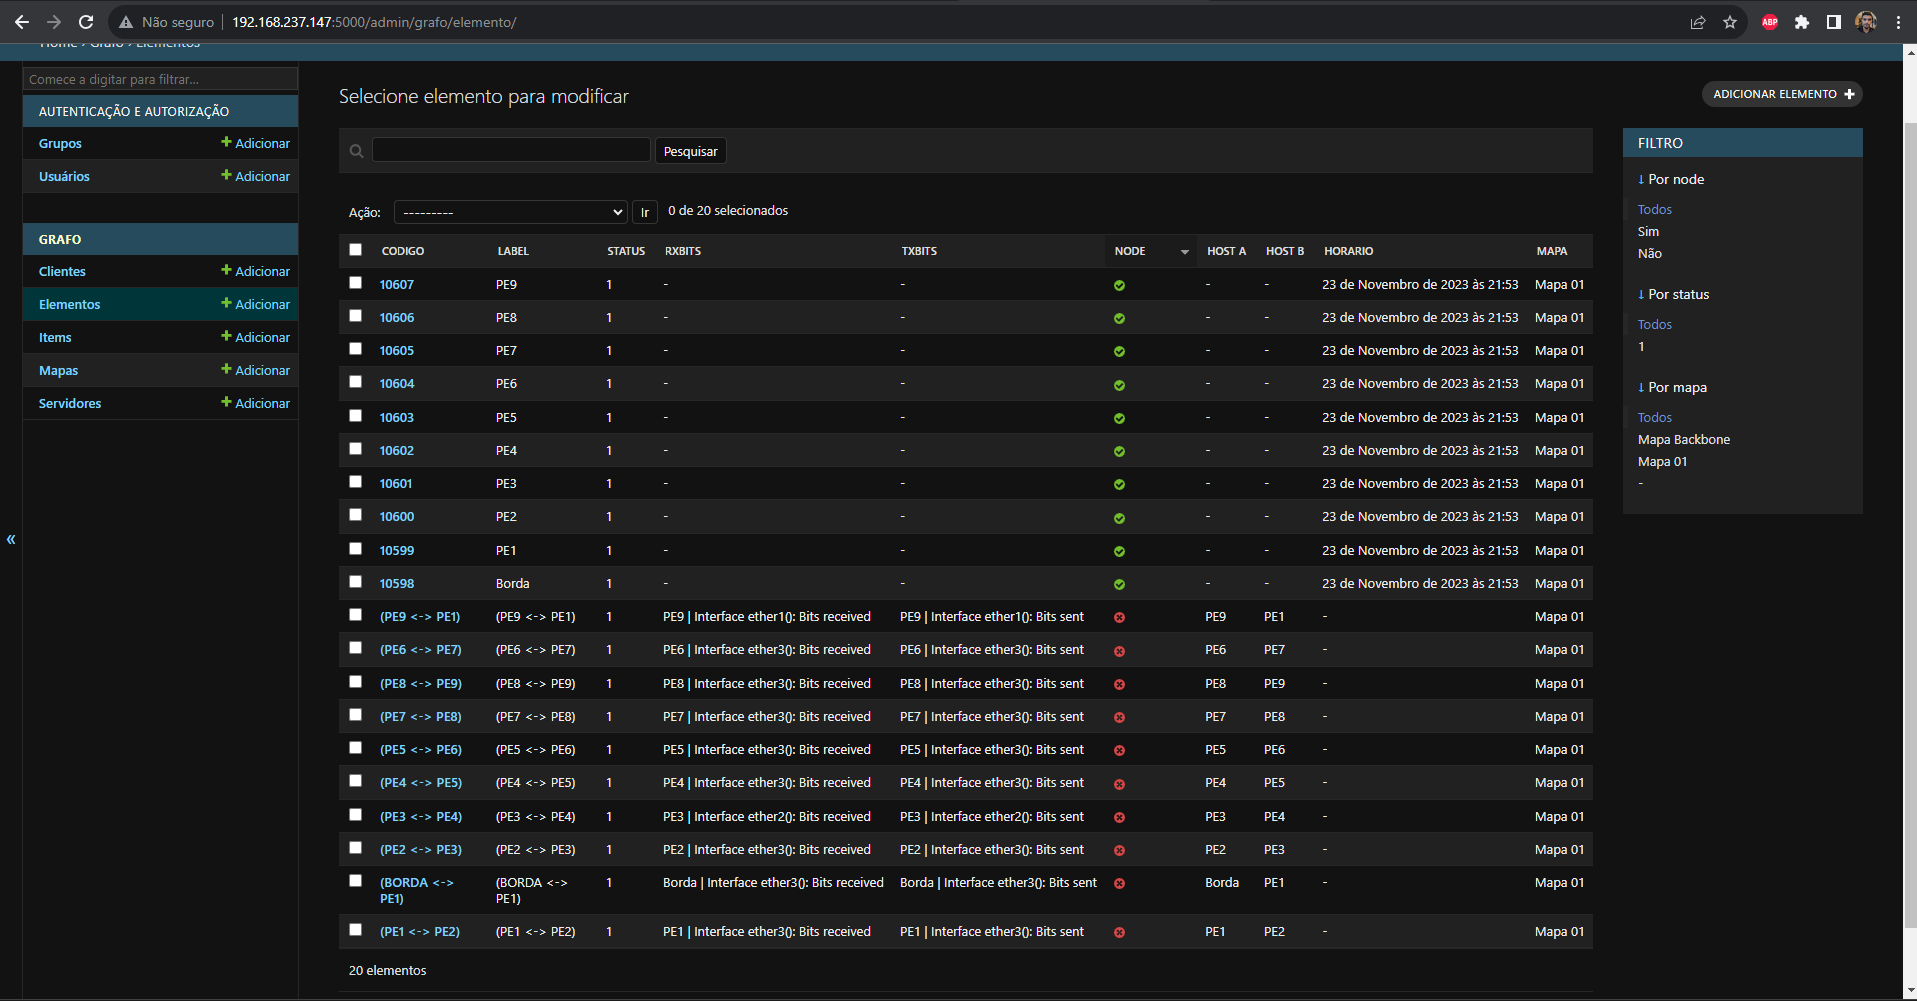
Task: Reload the page with refresh icon
Action: pyautogui.click(x=86, y=22)
